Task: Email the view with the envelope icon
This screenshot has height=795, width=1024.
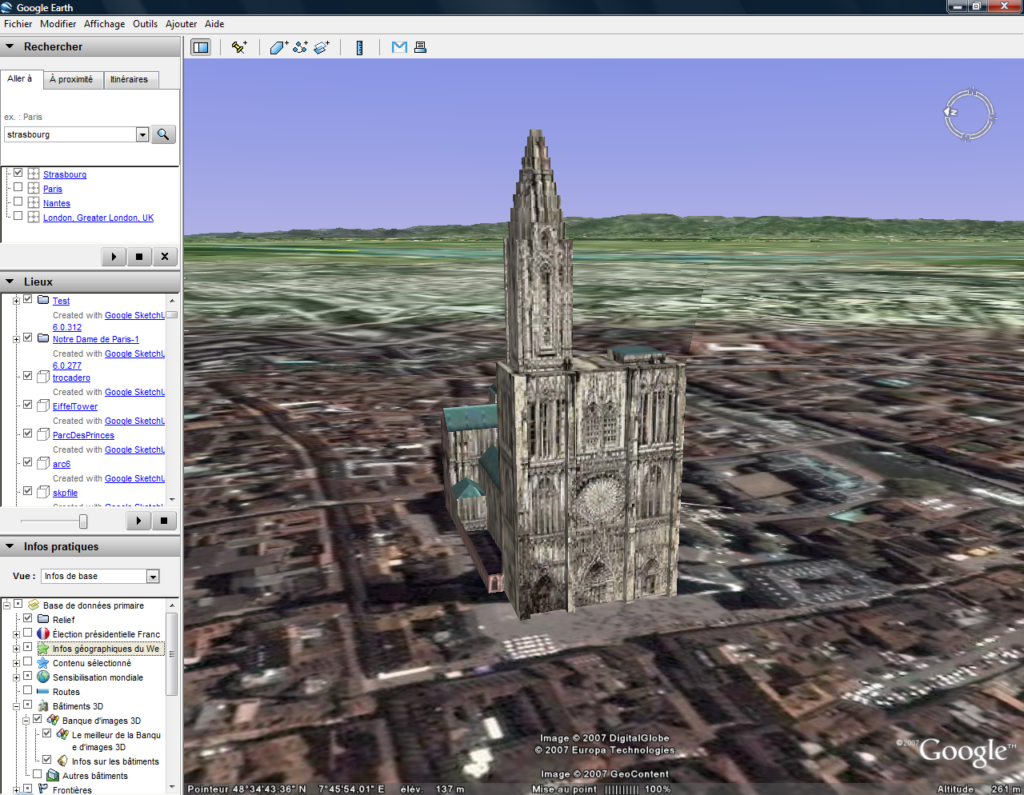Action: point(399,47)
